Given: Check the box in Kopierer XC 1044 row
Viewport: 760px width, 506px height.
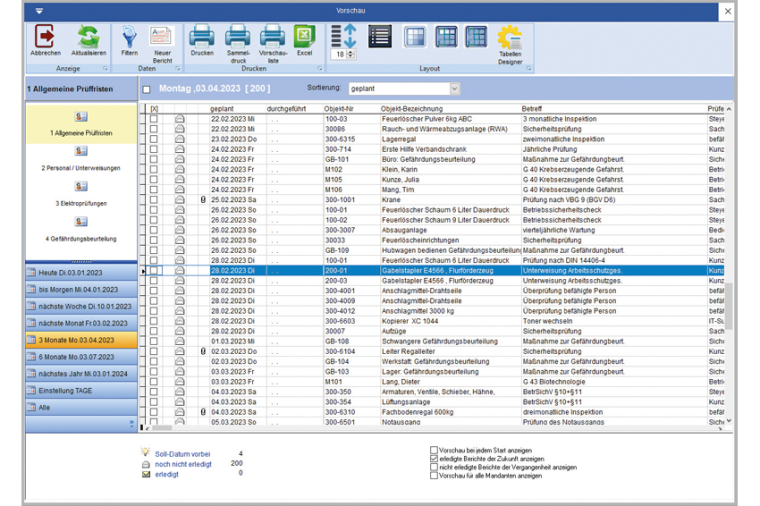Looking at the screenshot, I should [x=154, y=321].
